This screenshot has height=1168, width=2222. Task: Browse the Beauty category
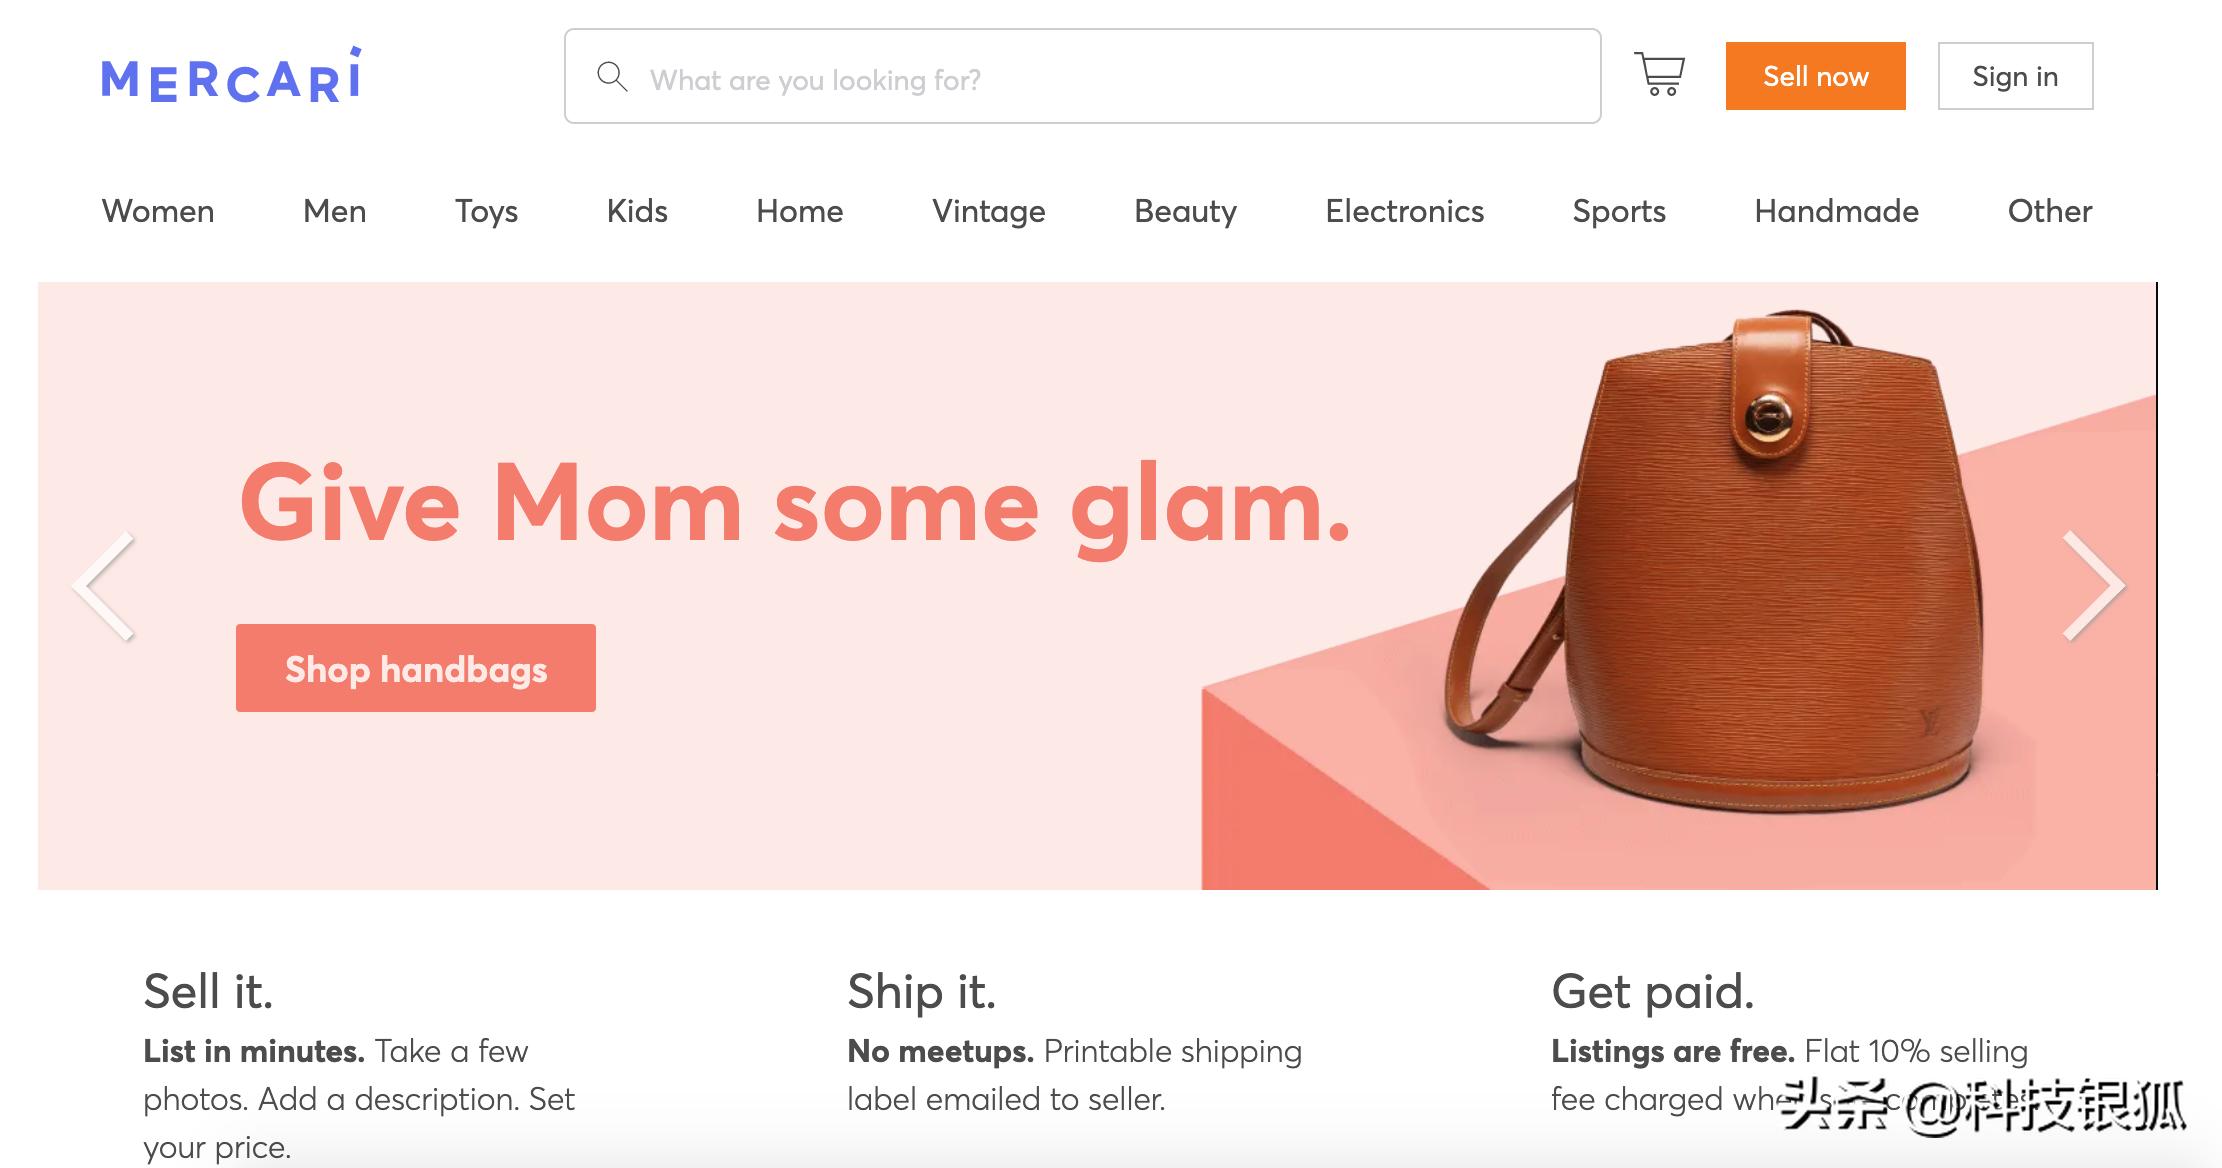[x=1185, y=211]
